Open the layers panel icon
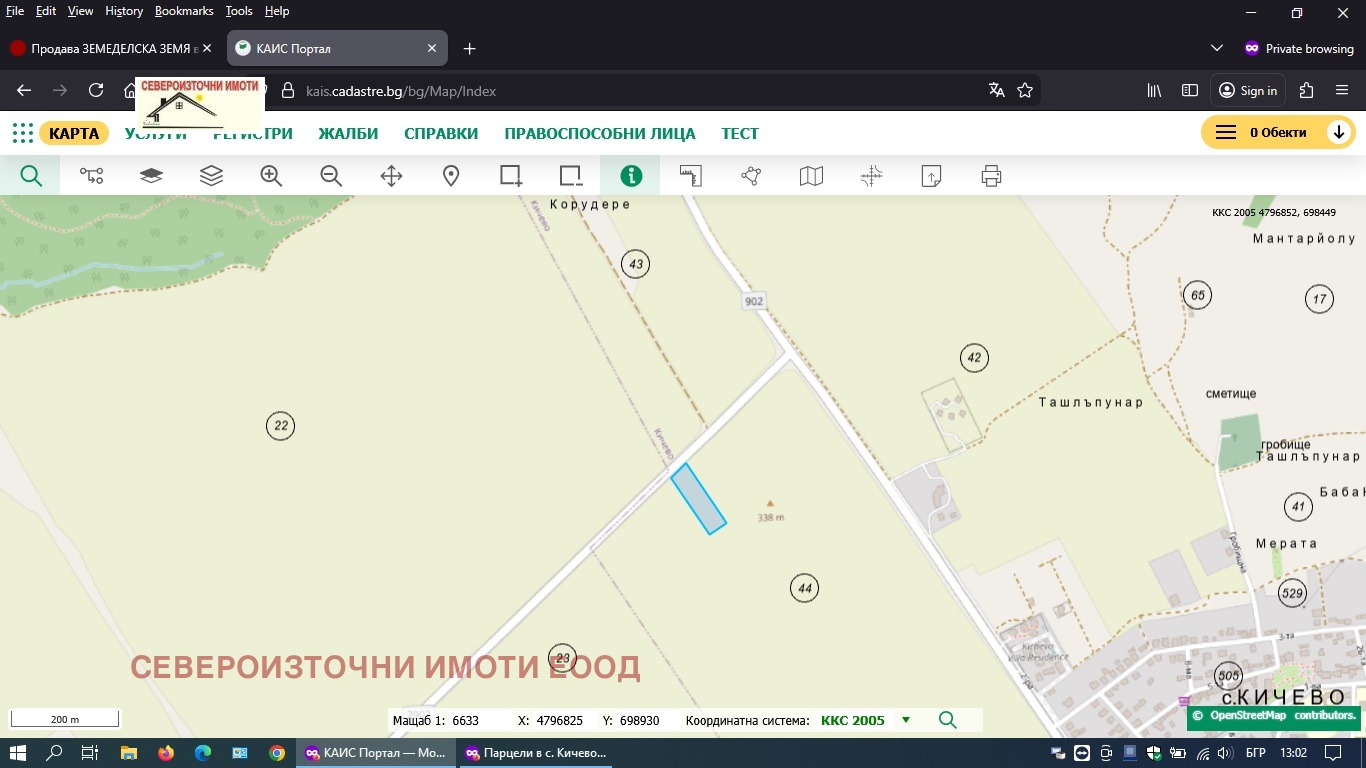This screenshot has height=768, width=1366. click(x=211, y=175)
